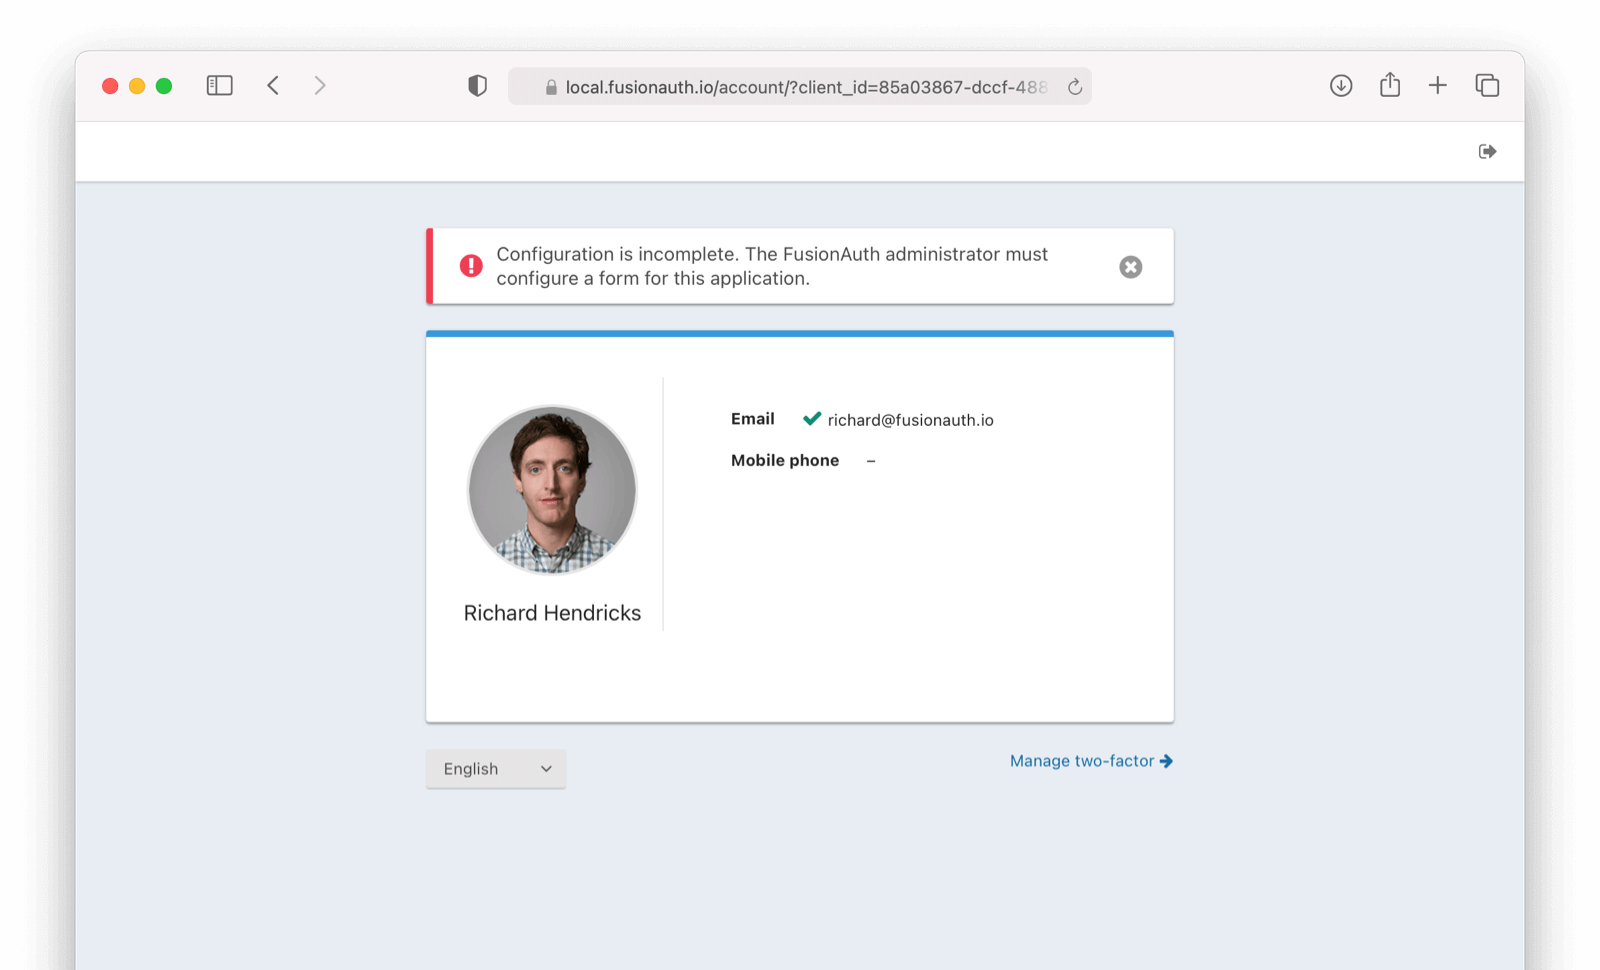Open a new browser tab
Image resolution: width=1600 pixels, height=970 pixels.
click(x=1438, y=86)
